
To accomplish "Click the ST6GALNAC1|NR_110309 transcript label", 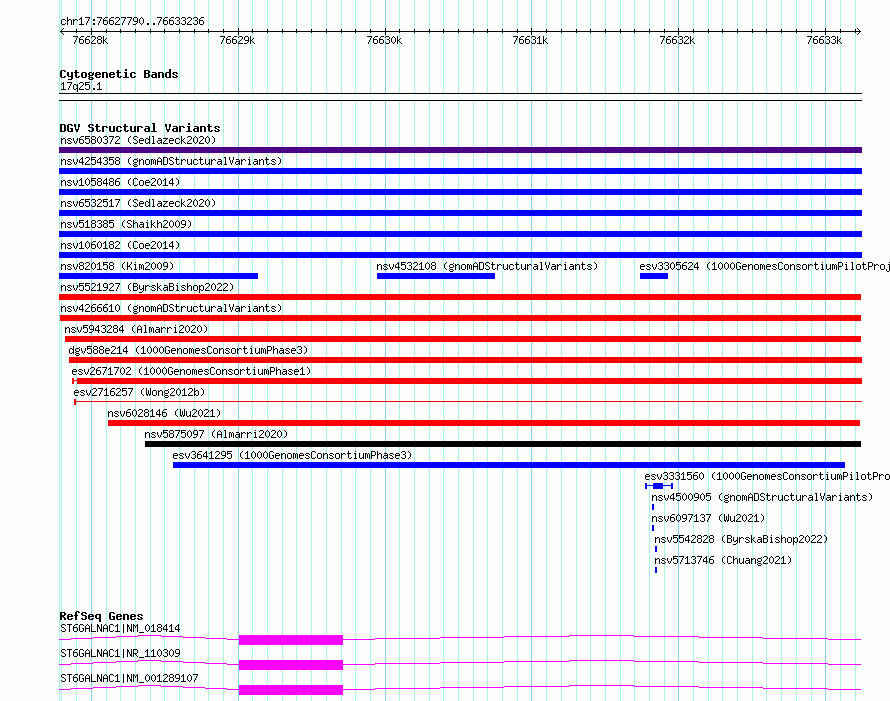I will pos(120,653).
